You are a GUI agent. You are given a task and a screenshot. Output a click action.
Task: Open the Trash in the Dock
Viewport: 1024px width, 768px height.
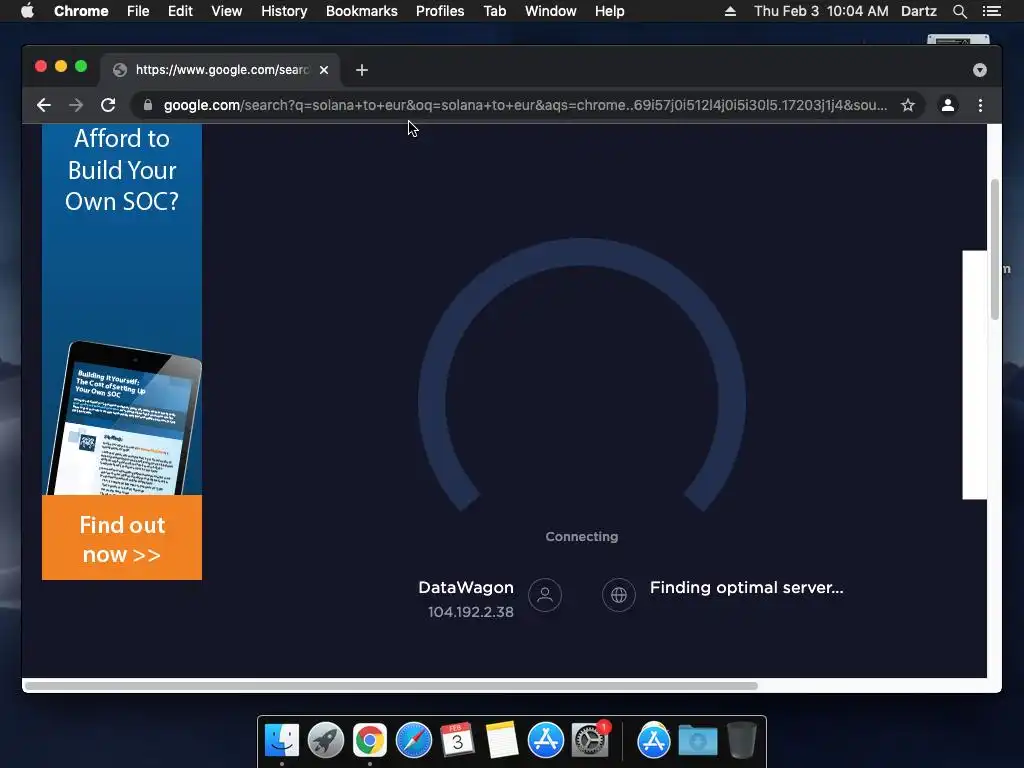click(x=741, y=740)
